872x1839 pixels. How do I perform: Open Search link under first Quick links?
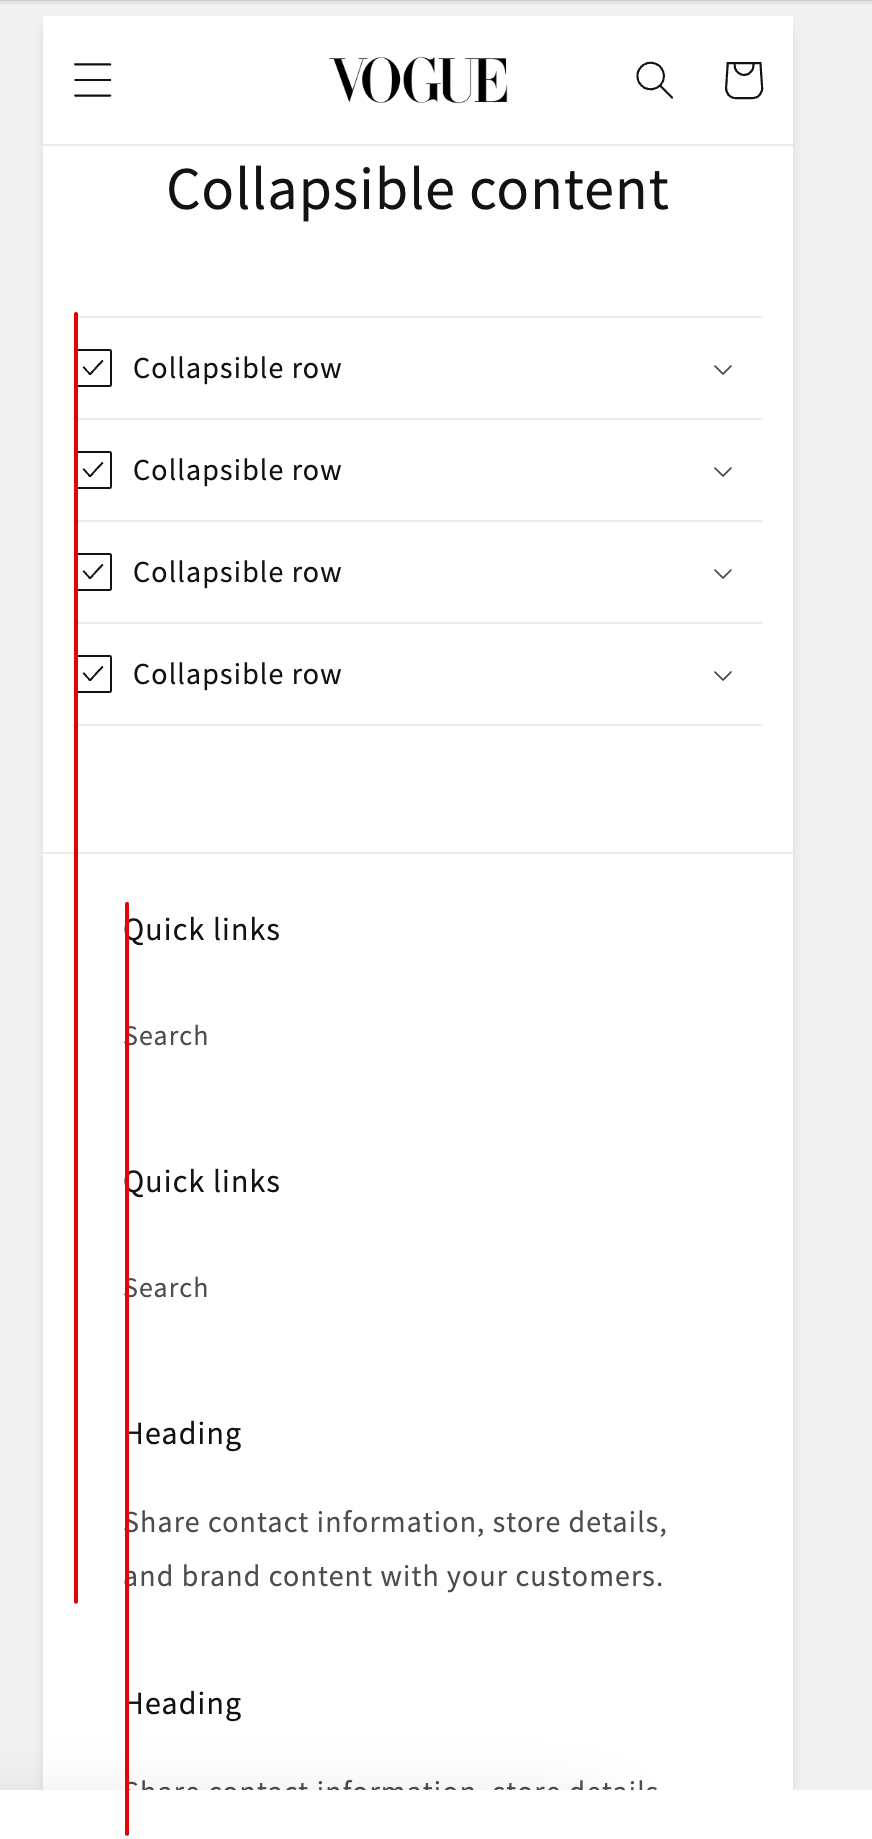[167, 1036]
